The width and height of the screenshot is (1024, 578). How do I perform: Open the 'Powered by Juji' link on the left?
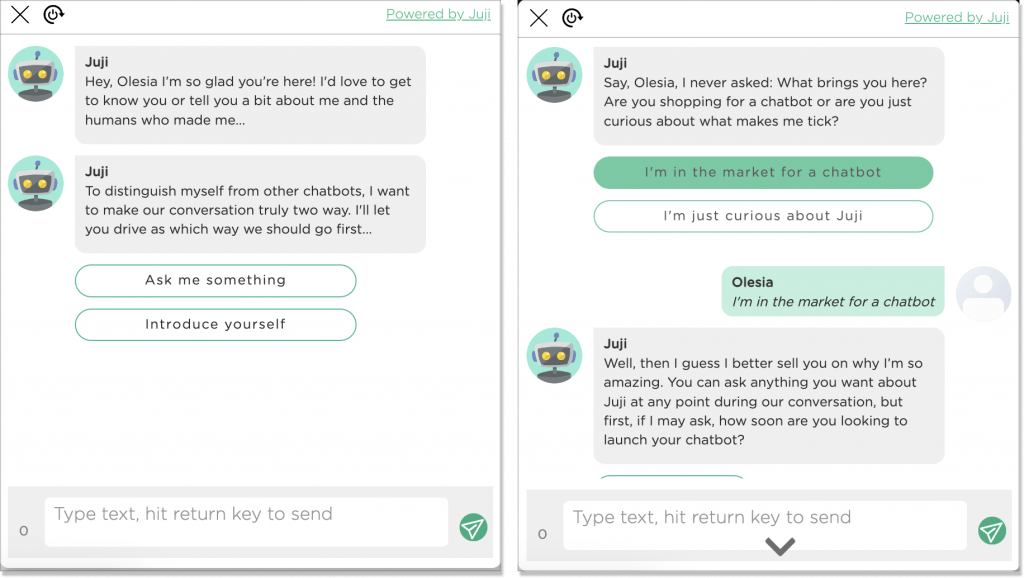(x=437, y=14)
